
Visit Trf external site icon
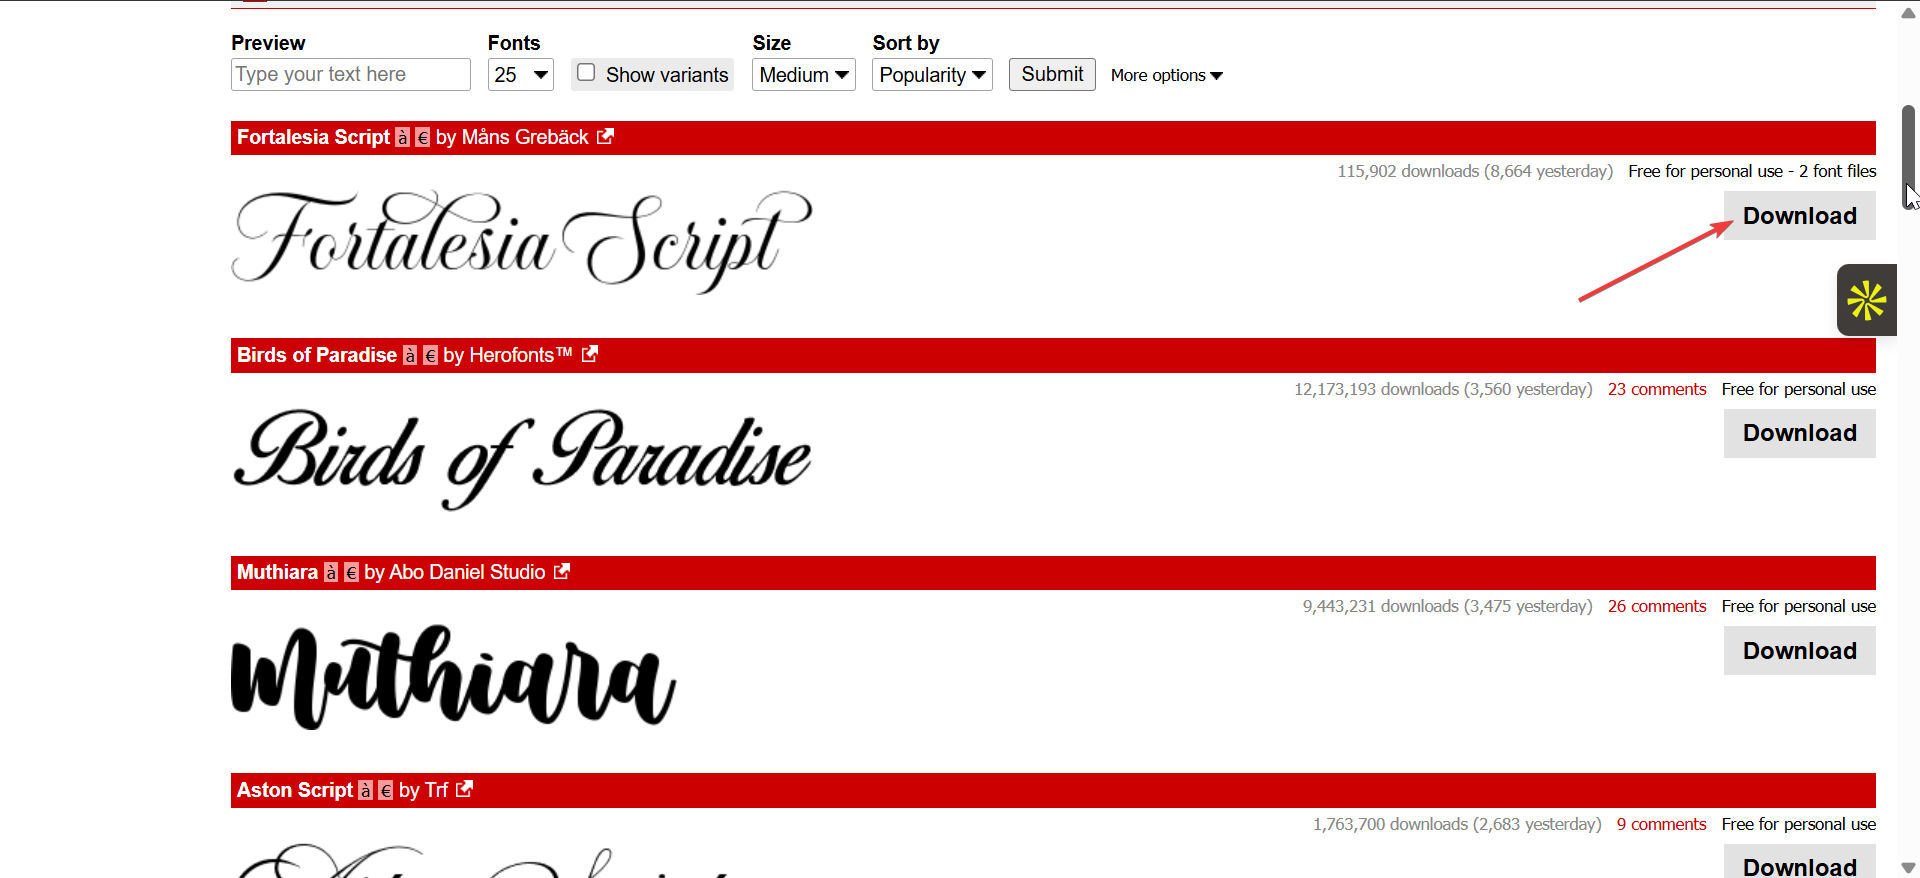464,789
